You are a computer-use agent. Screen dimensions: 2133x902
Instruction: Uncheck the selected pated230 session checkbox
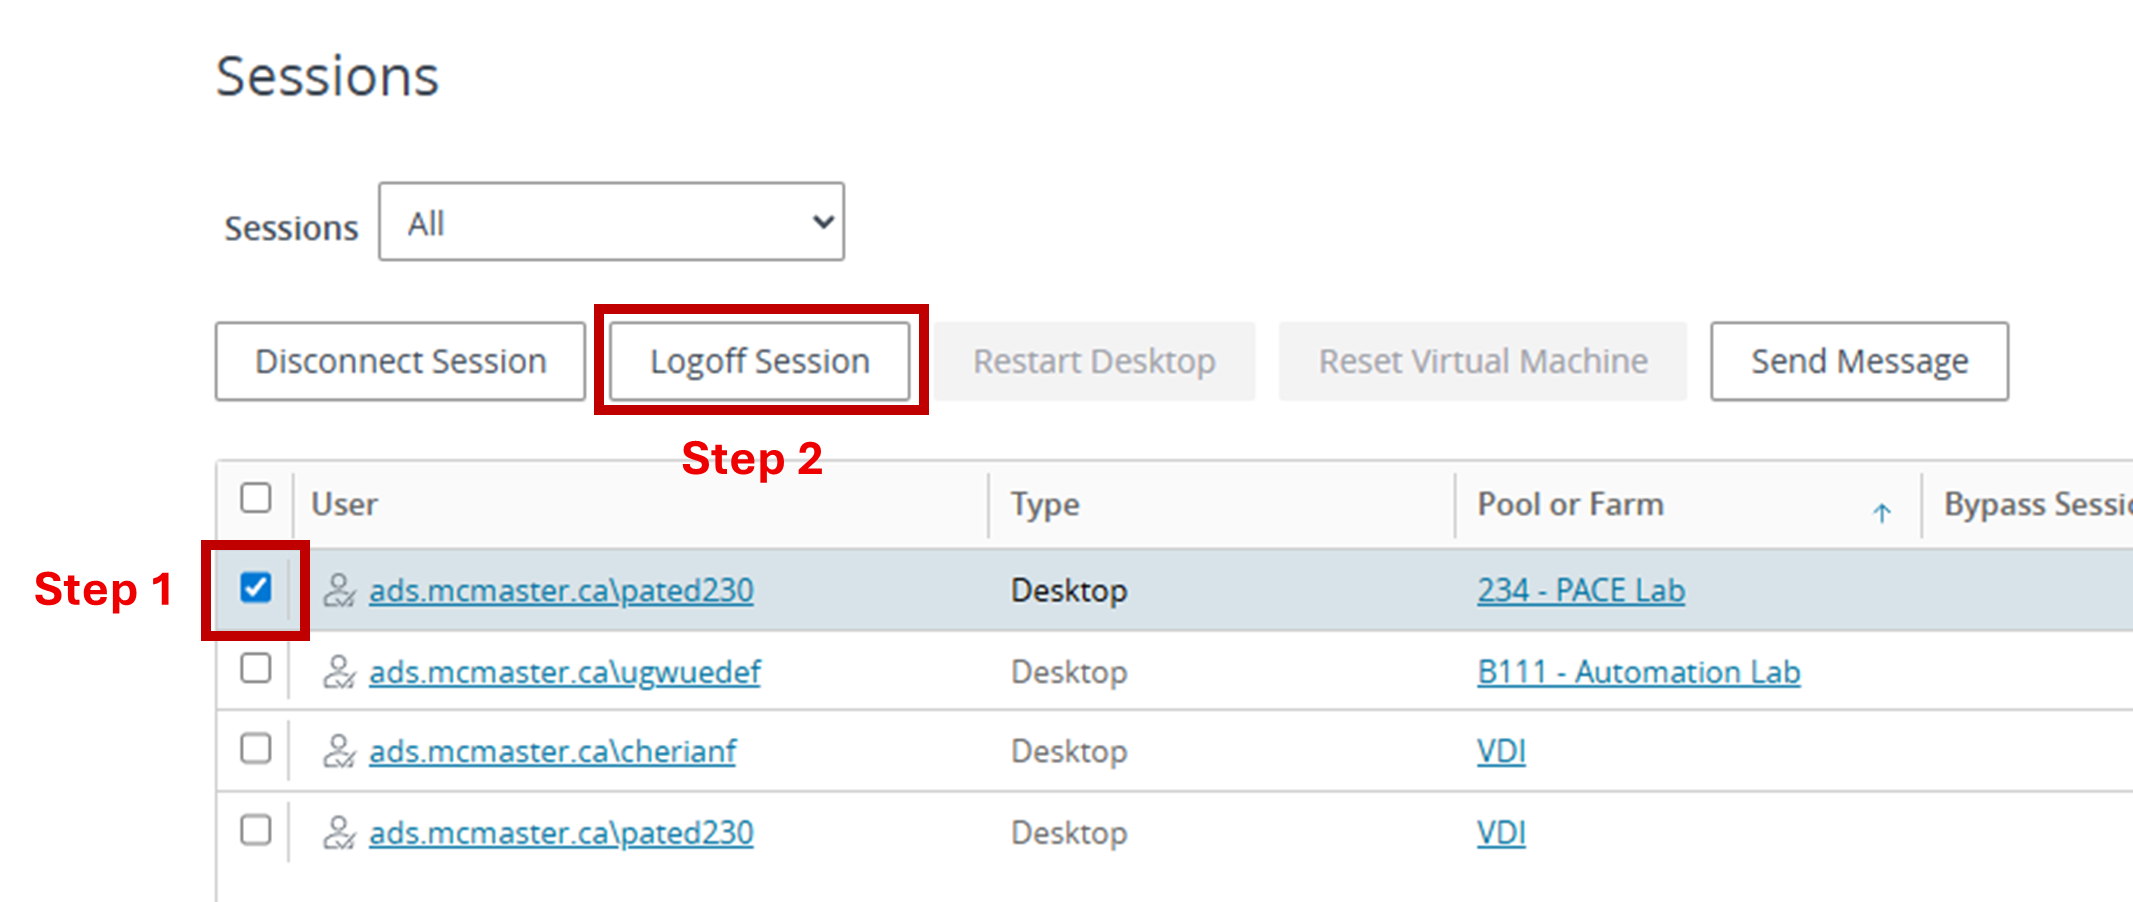coord(256,588)
